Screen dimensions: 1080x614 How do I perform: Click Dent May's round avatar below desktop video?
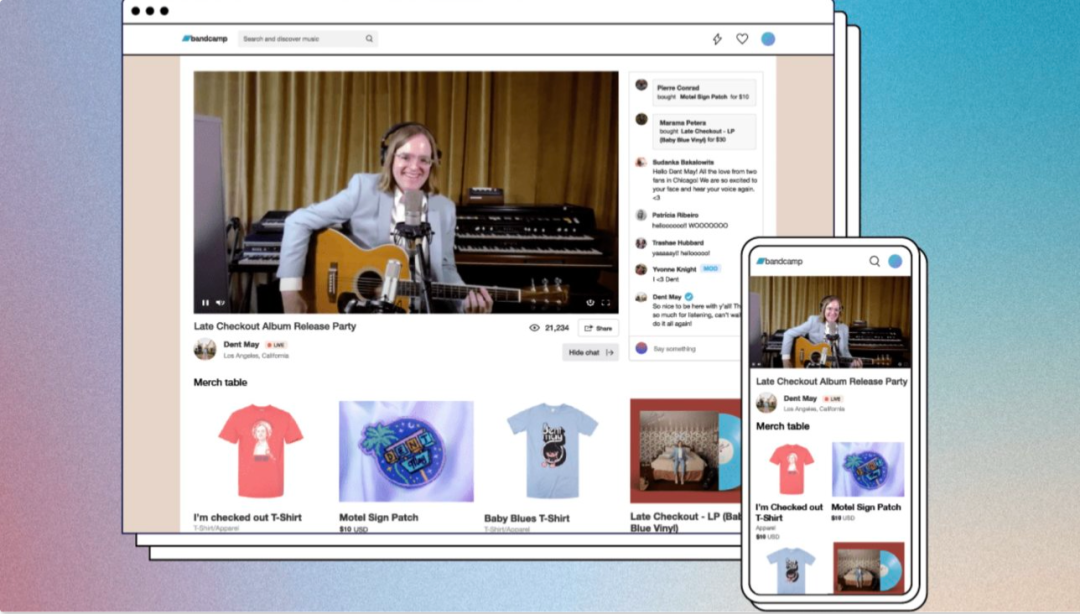point(205,349)
